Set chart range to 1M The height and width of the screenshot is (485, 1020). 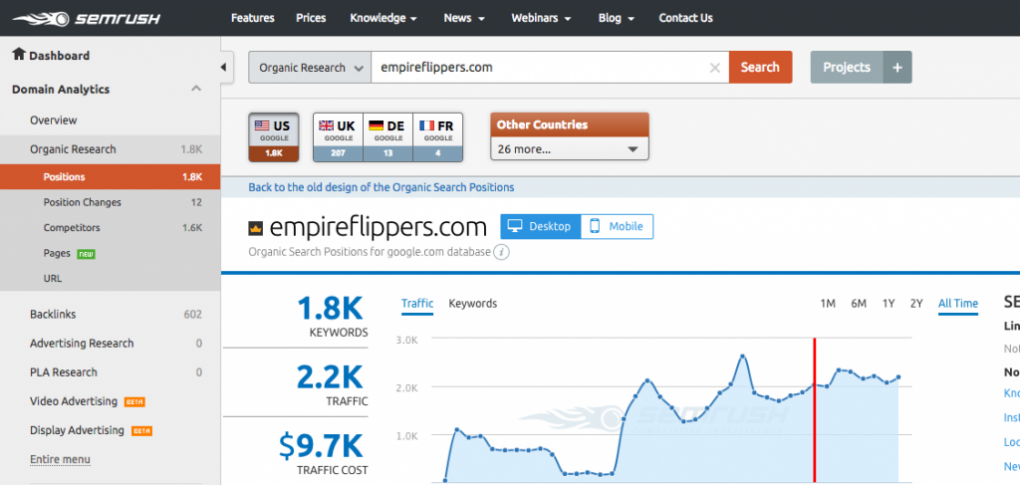[x=827, y=304]
